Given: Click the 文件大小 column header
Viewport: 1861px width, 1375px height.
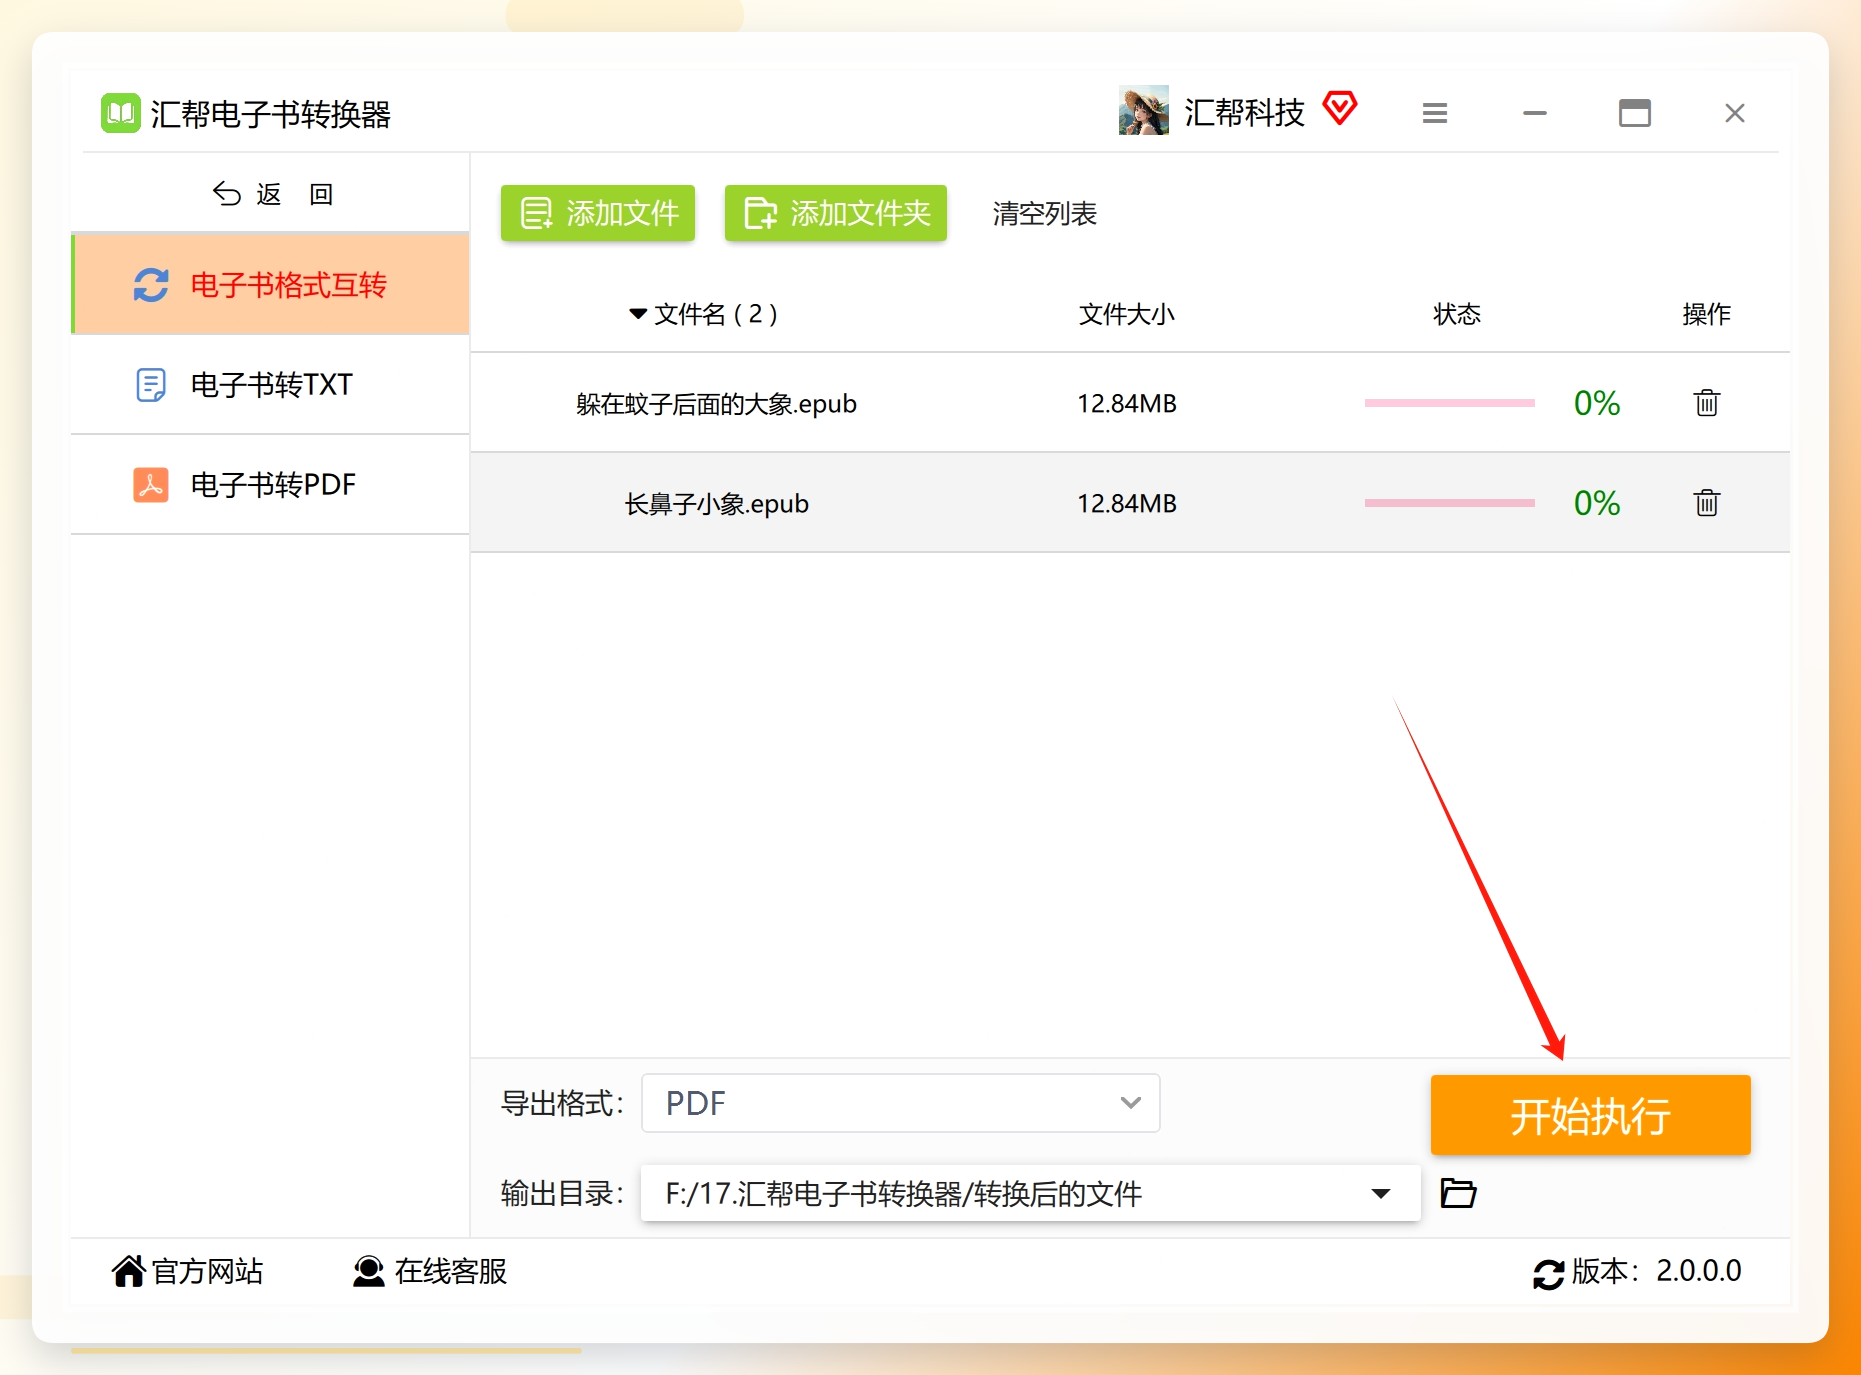Looking at the screenshot, I should [x=1126, y=314].
